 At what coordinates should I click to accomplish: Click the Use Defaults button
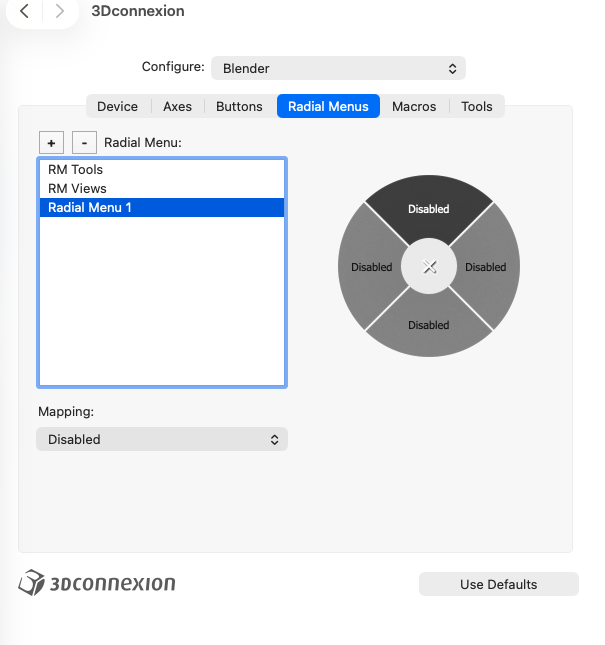pyautogui.click(x=498, y=584)
